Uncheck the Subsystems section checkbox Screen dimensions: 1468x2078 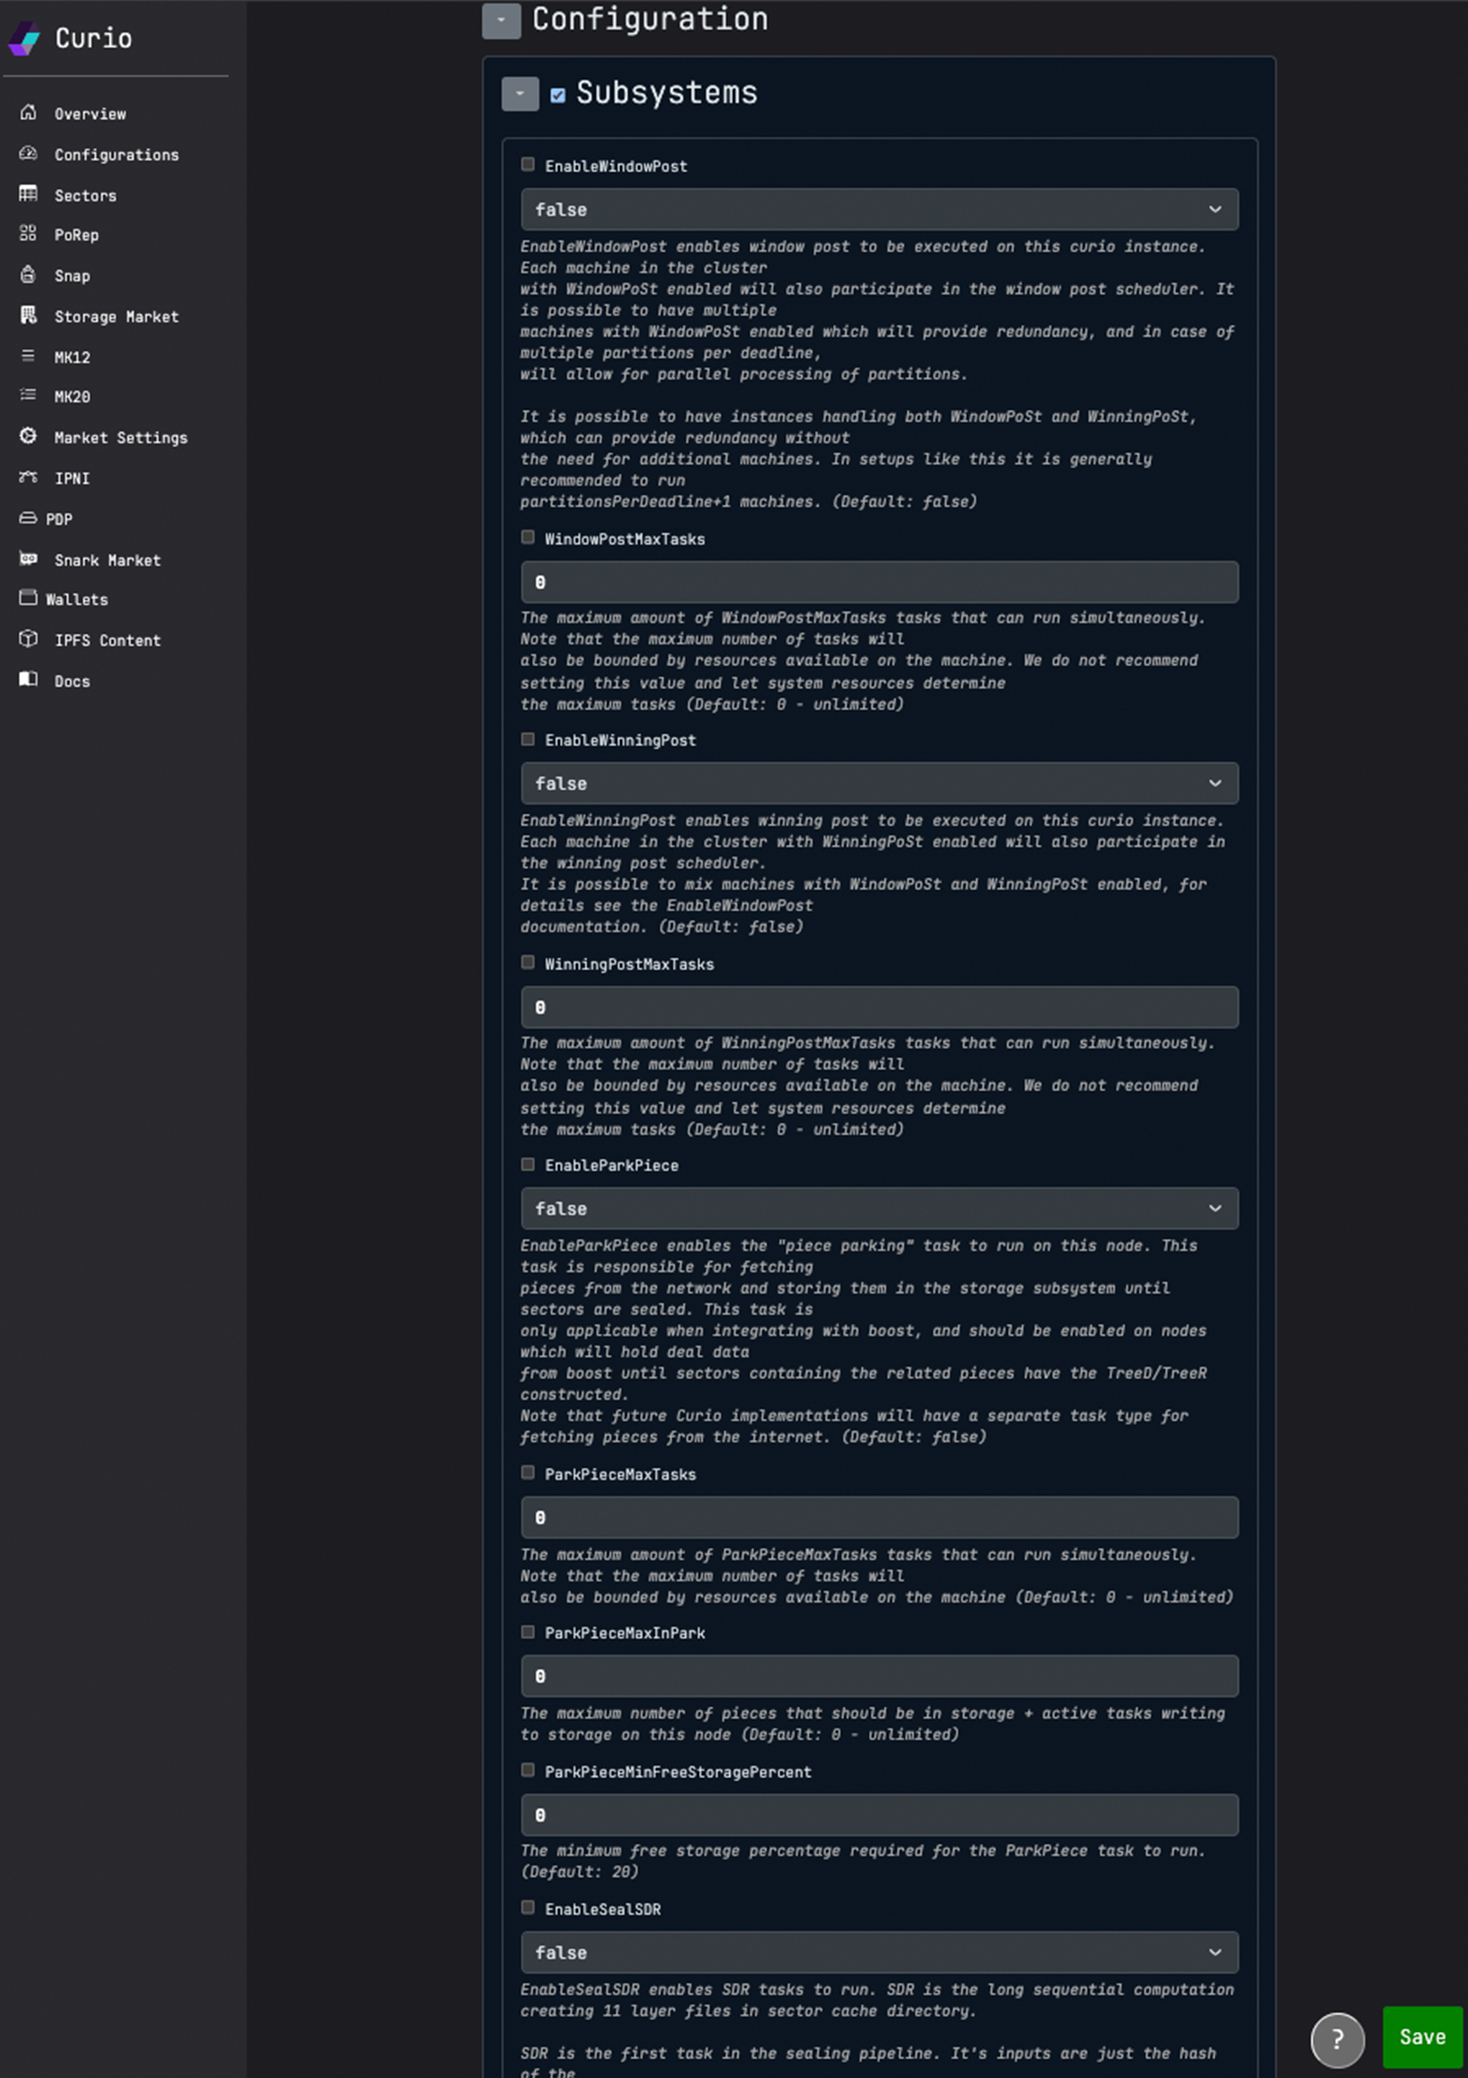tap(558, 95)
